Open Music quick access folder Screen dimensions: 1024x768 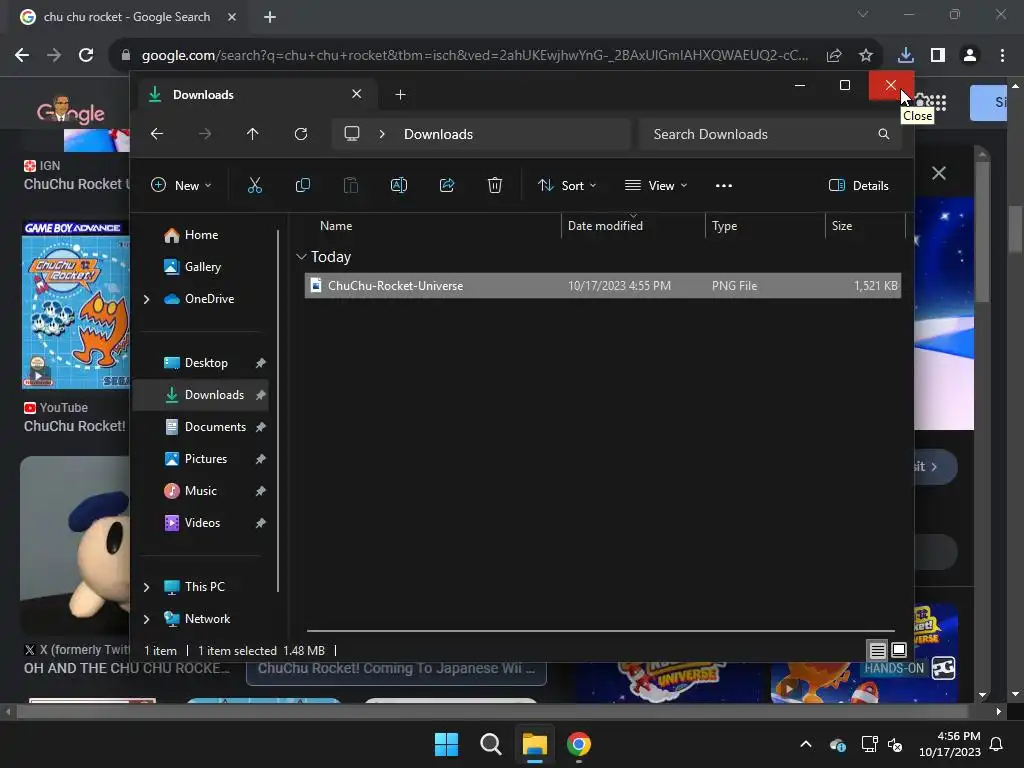pyautogui.click(x=200, y=490)
